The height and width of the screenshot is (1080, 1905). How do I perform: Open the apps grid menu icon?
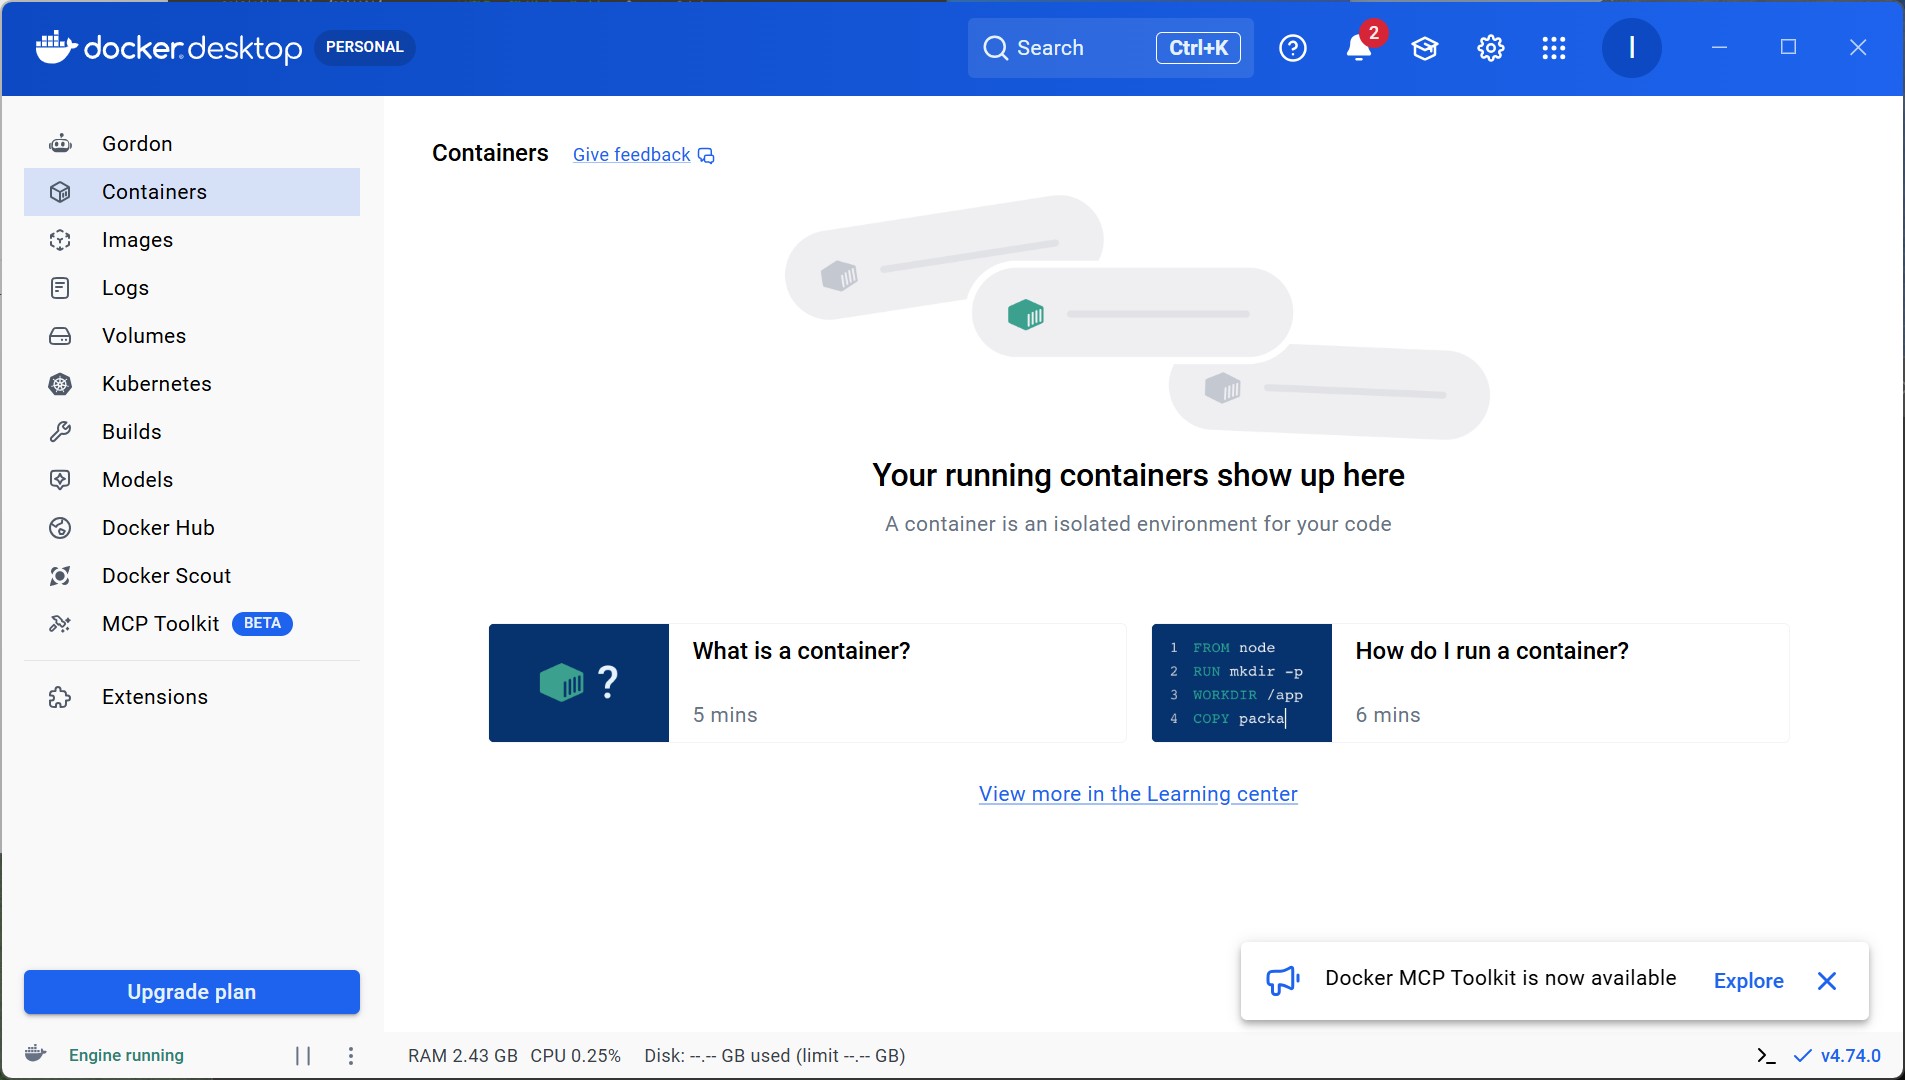[x=1554, y=48]
